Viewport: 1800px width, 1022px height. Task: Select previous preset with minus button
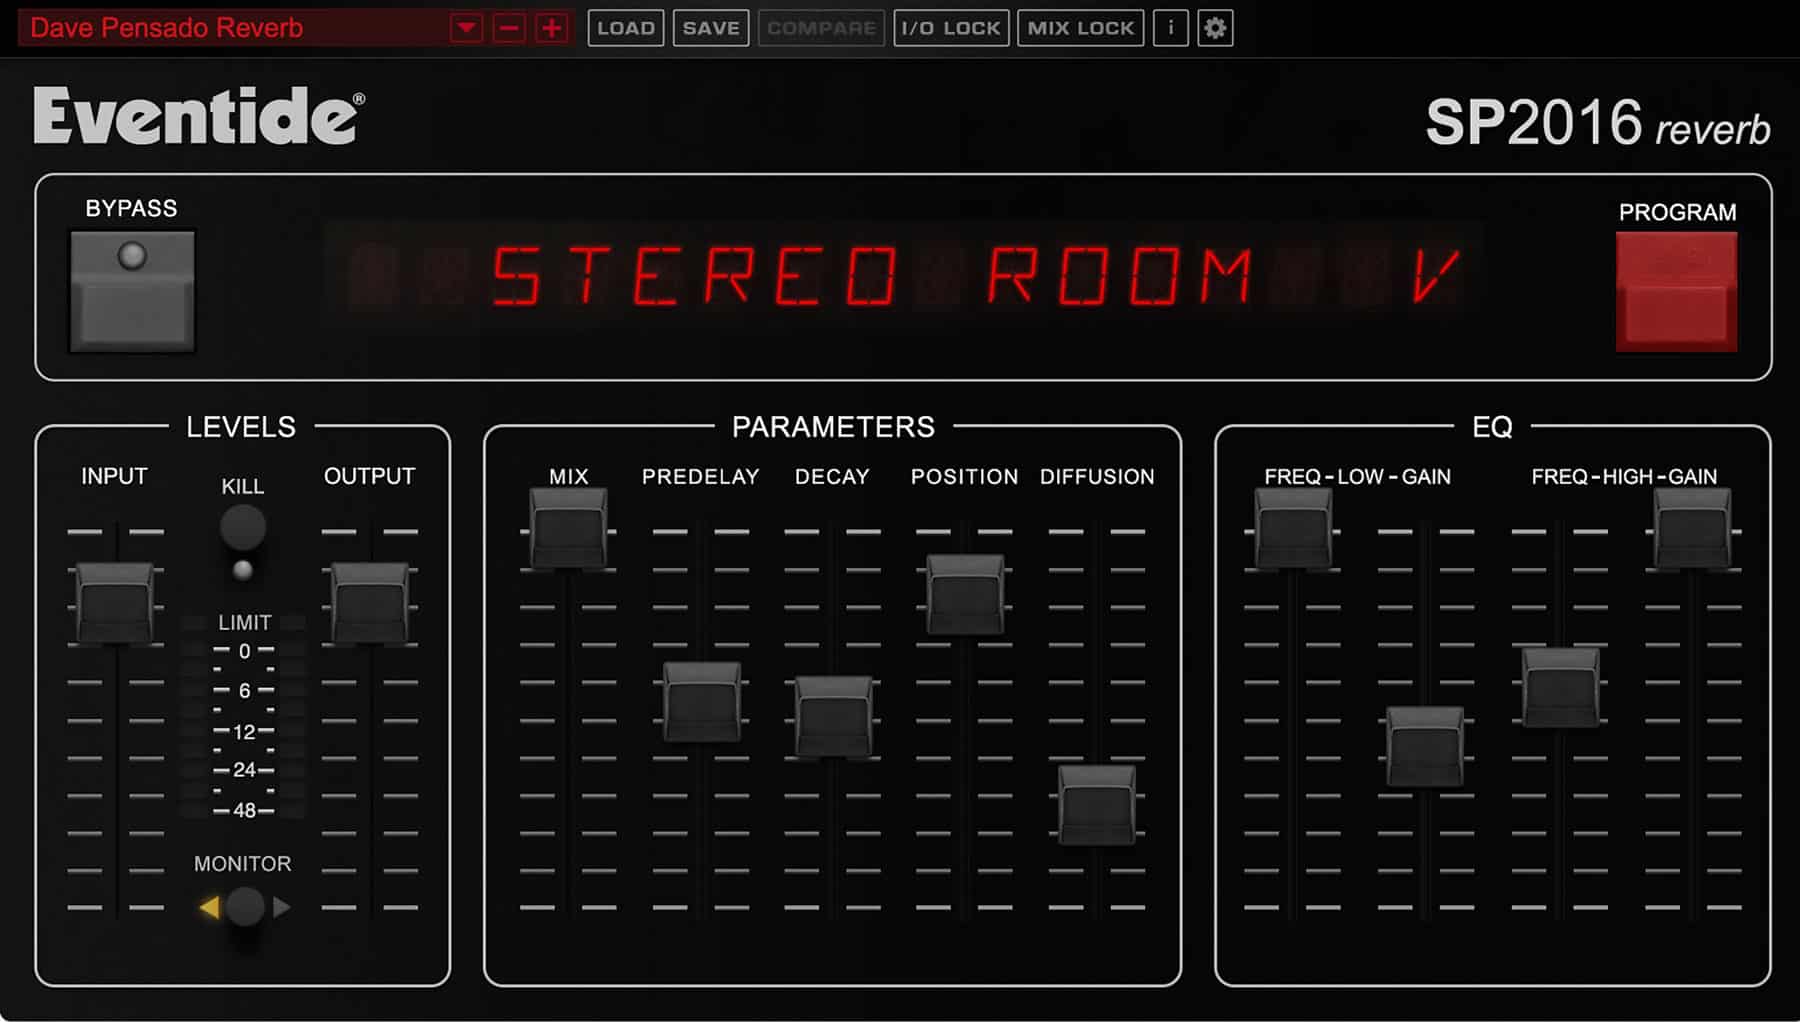click(509, 28)
